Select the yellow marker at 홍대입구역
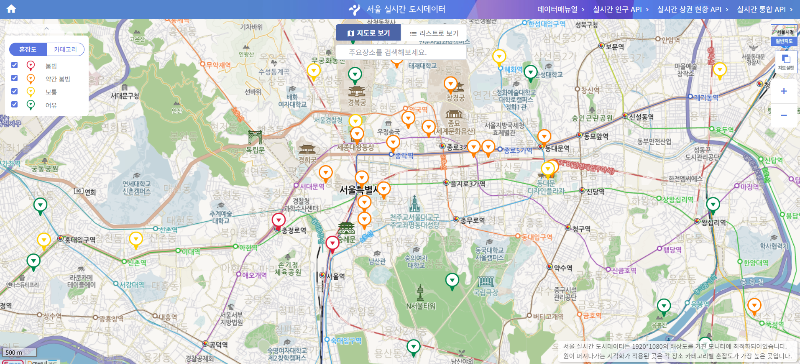The image size is (800, 364). click(44, 241)
